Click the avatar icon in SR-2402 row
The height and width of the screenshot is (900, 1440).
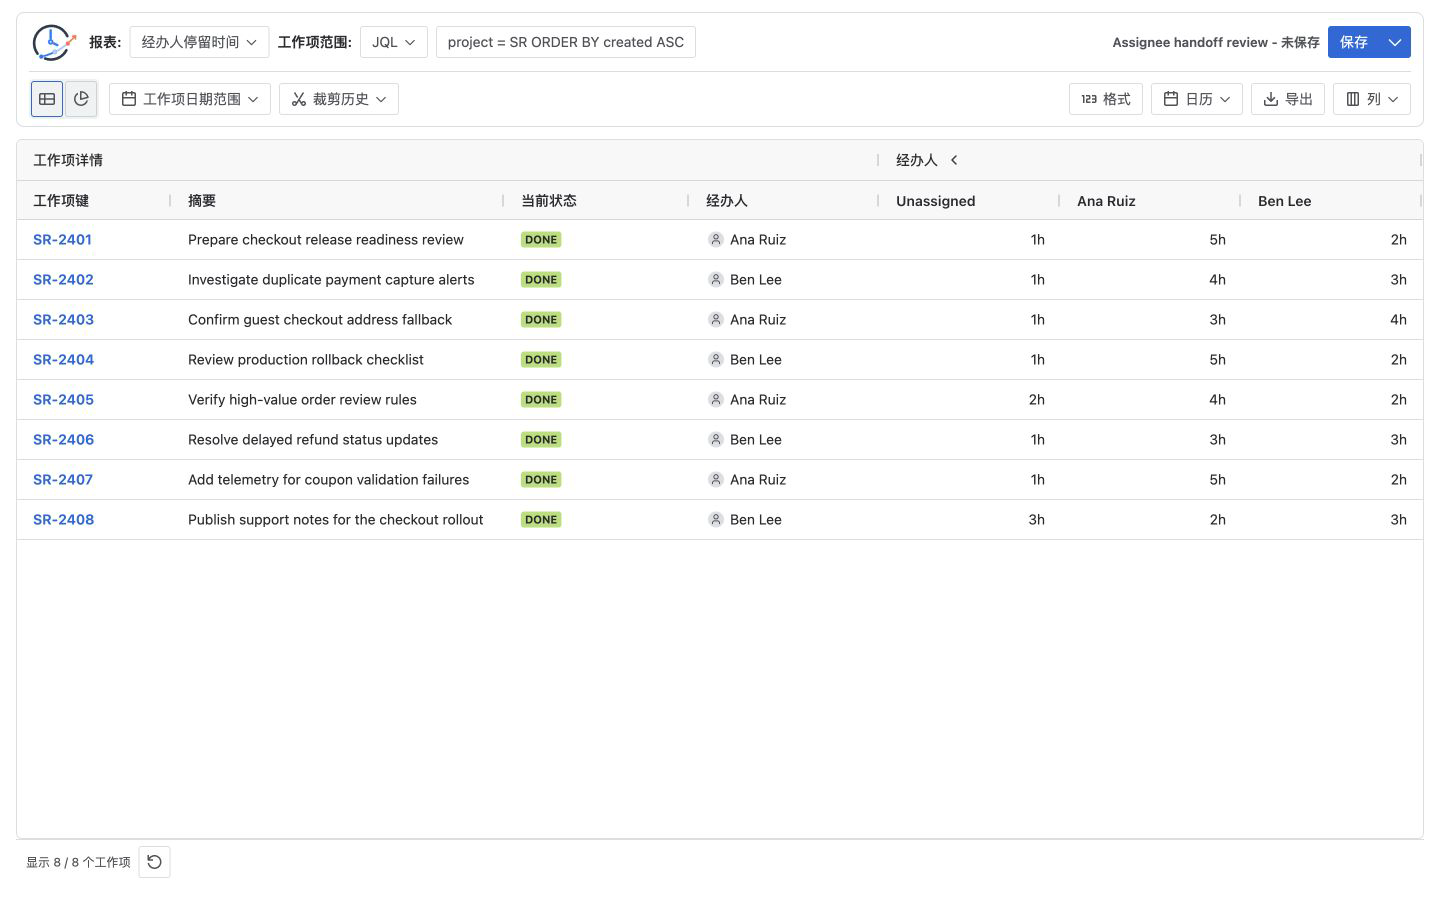[716, 280]
